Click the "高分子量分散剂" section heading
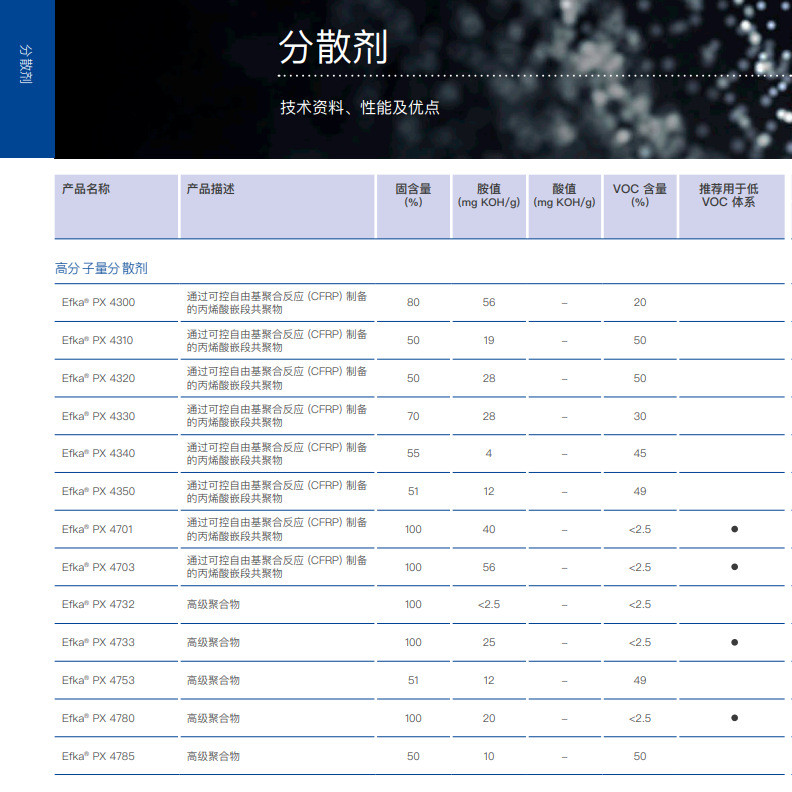This screenshot has height=792, width=792. tap(101, 268)
